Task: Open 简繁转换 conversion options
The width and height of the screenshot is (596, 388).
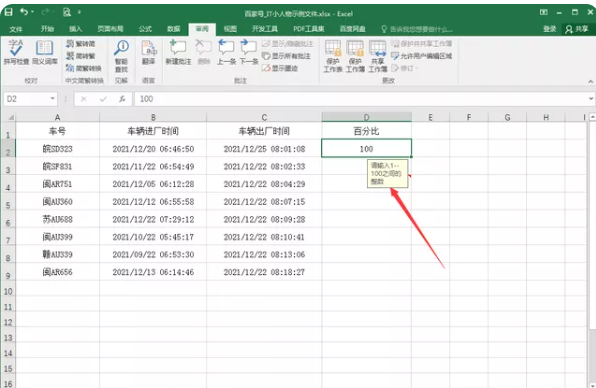Action: (84, 68)
